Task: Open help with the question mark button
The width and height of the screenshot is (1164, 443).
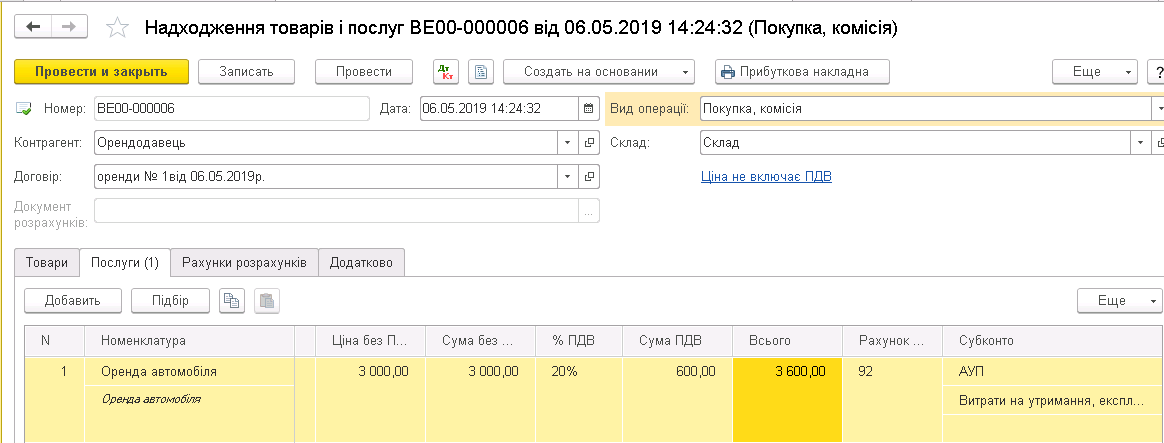Action: 1157,71
